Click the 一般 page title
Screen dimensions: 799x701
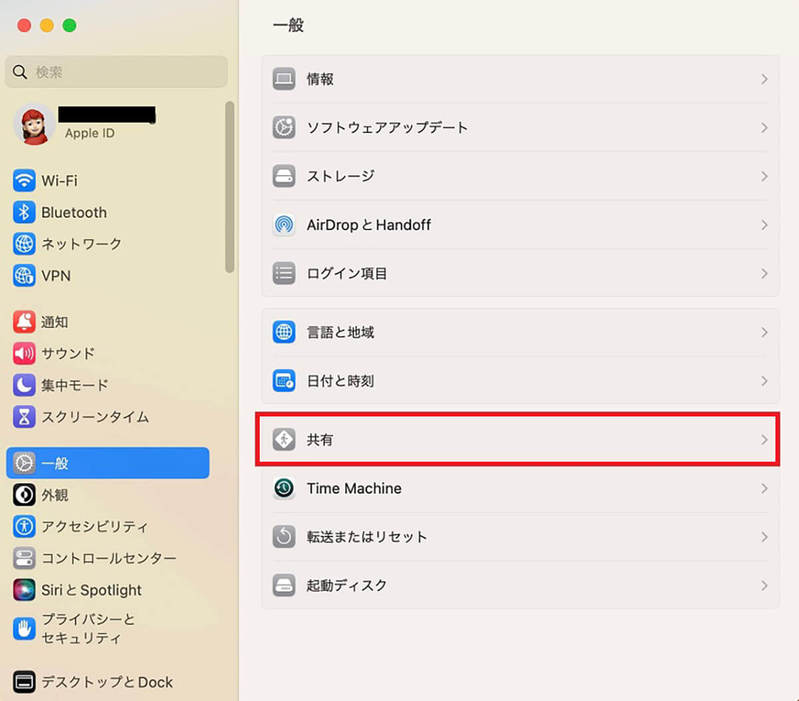[x=288, y=25]
